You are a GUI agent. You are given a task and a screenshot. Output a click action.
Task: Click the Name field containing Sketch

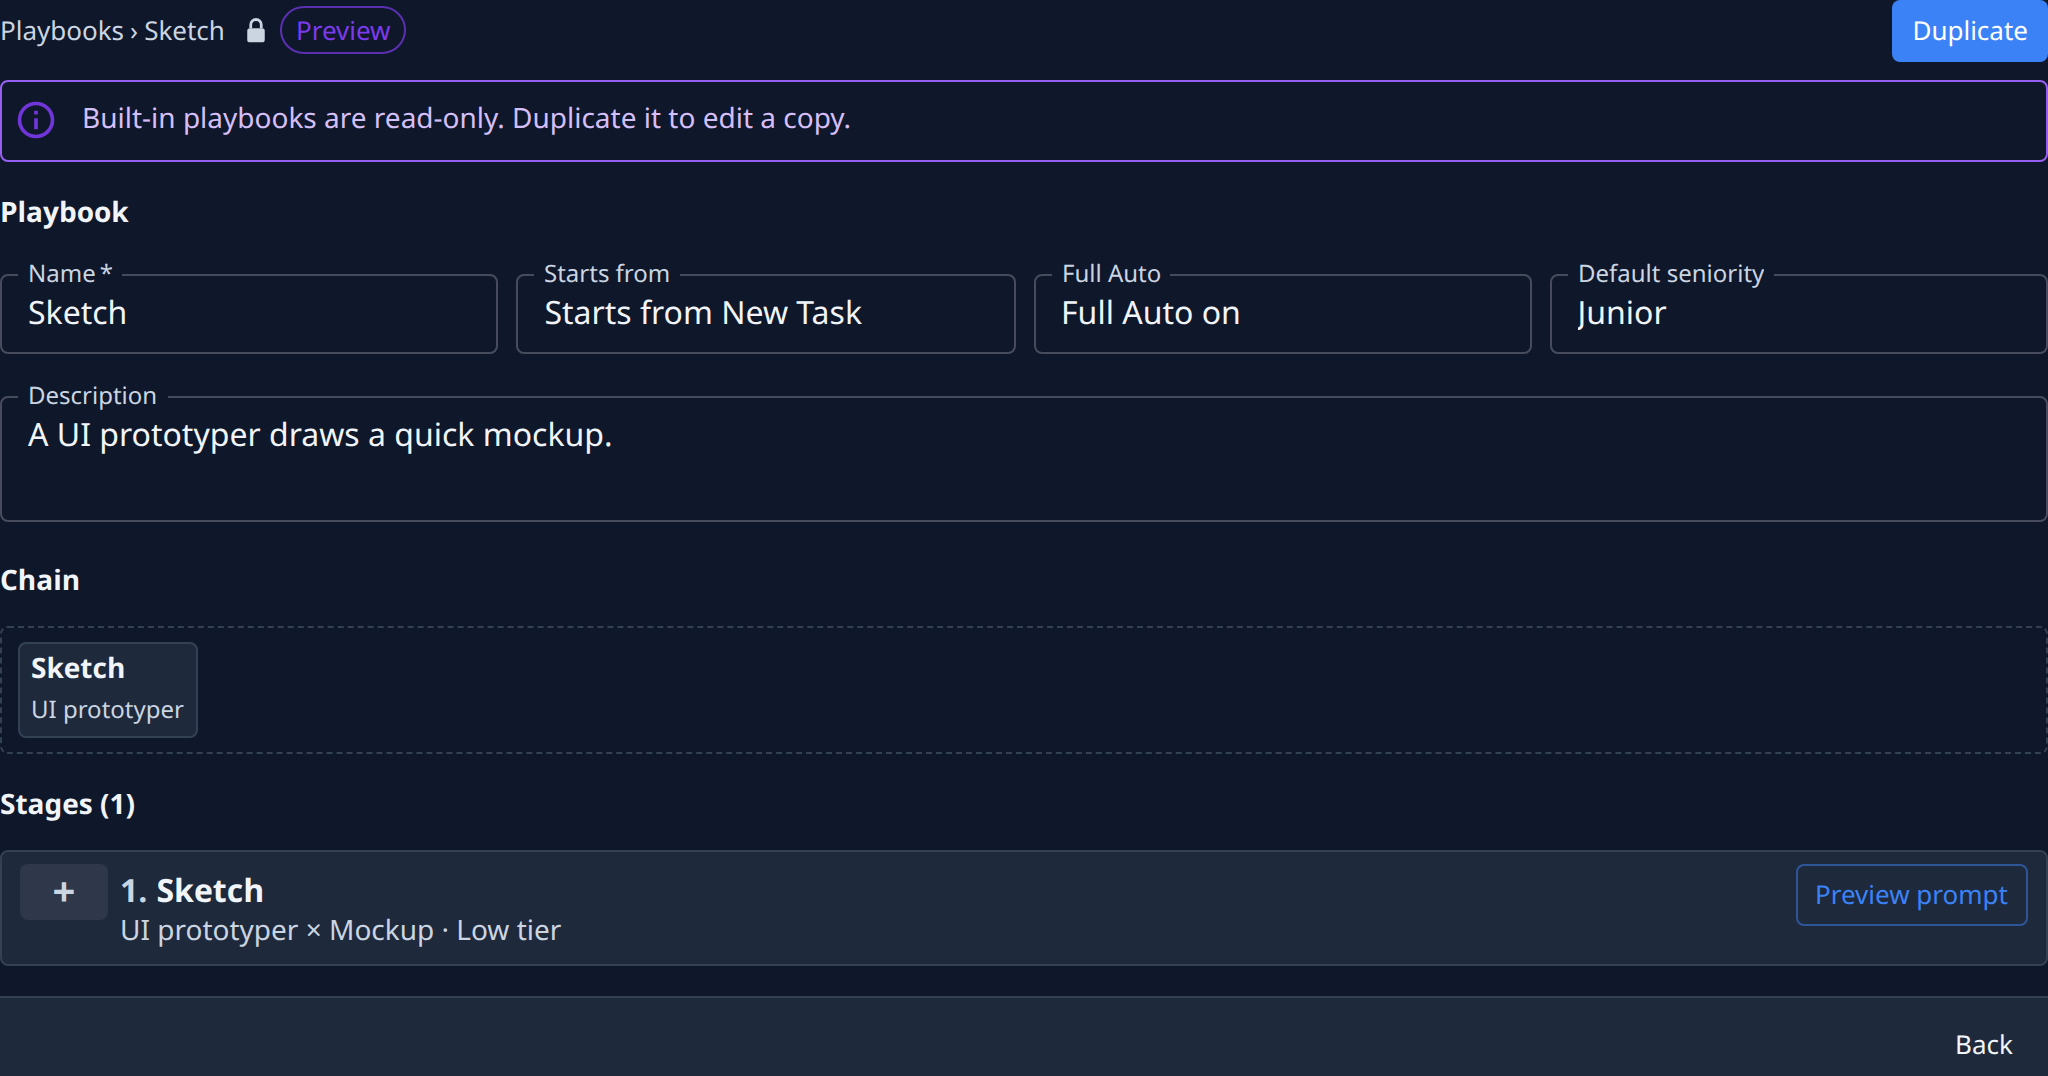249,313
